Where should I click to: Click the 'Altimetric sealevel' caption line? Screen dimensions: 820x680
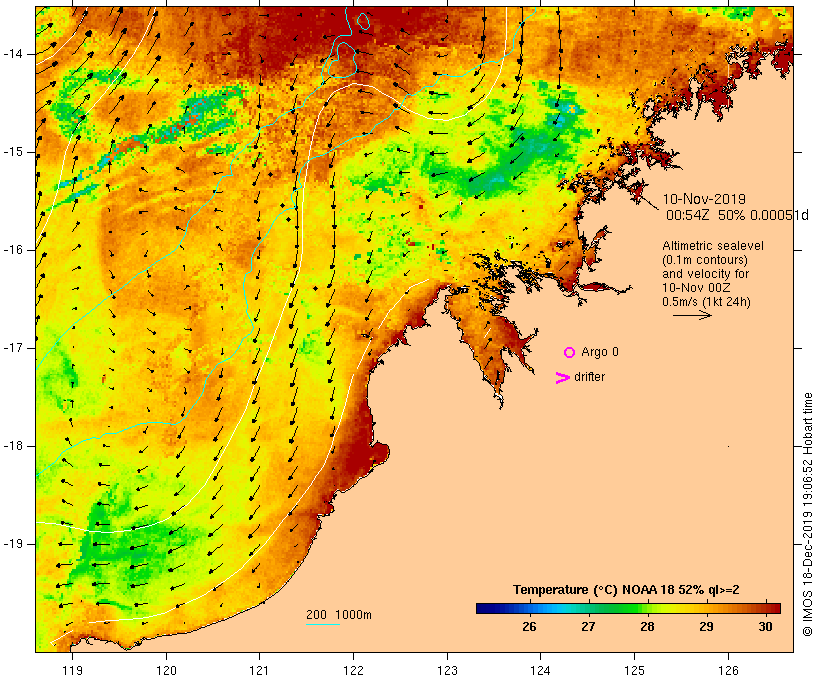tap(713, 246)
